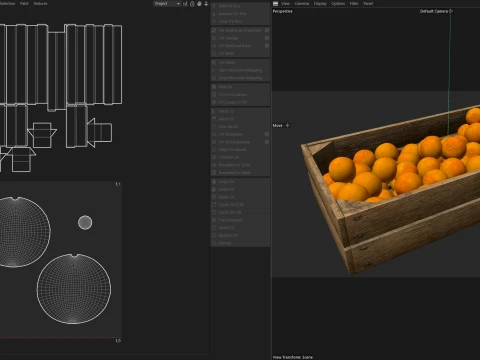This screenshot has height=360, width=480.
Task: Open the Textures menu in the UV view
Action: (40, 4)
